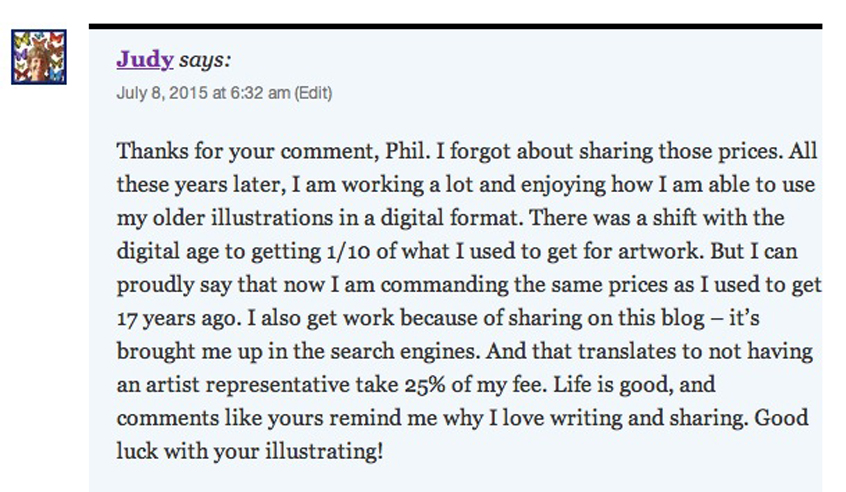Click the word "says:" beside the author name
846x492 pixels.
coord(205,59)
